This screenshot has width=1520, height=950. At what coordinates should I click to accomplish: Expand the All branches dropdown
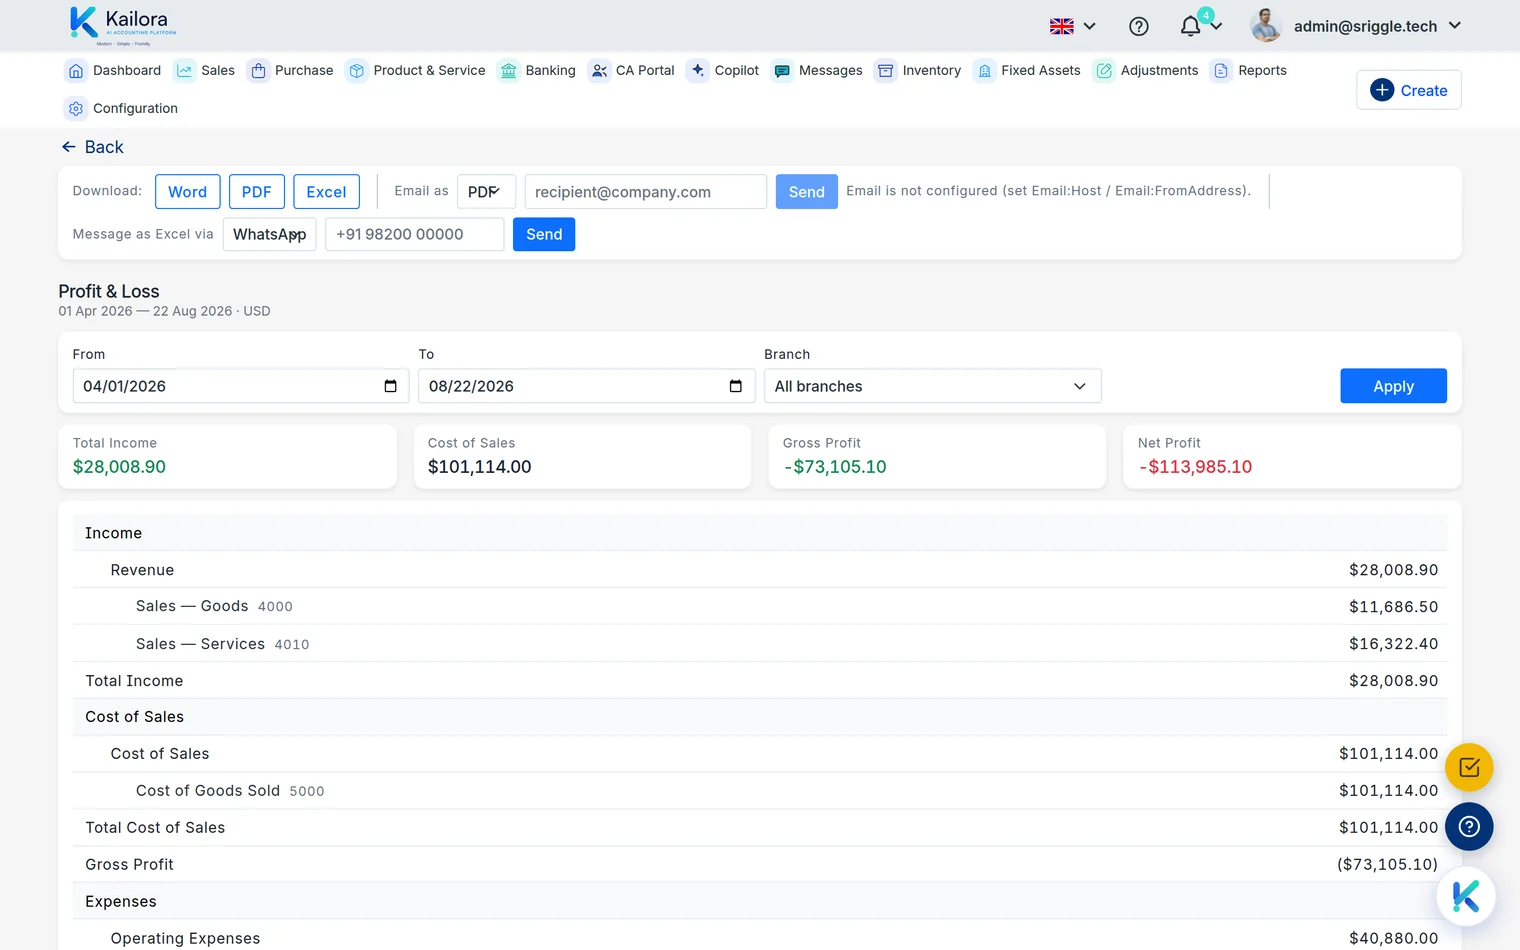[932, 386]
